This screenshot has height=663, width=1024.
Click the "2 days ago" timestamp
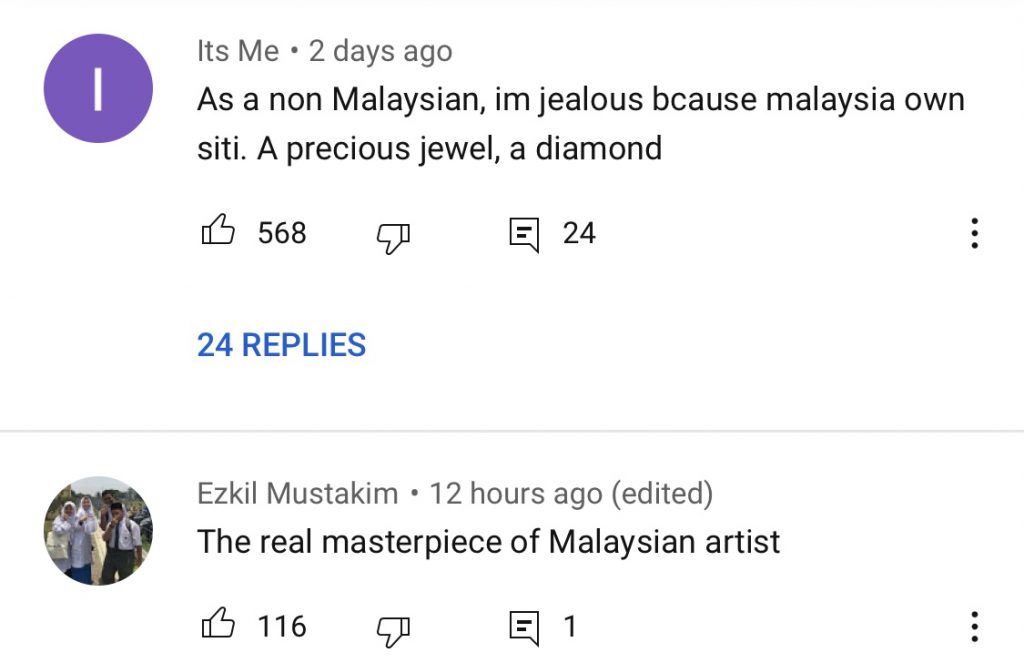tap(380, 52)
